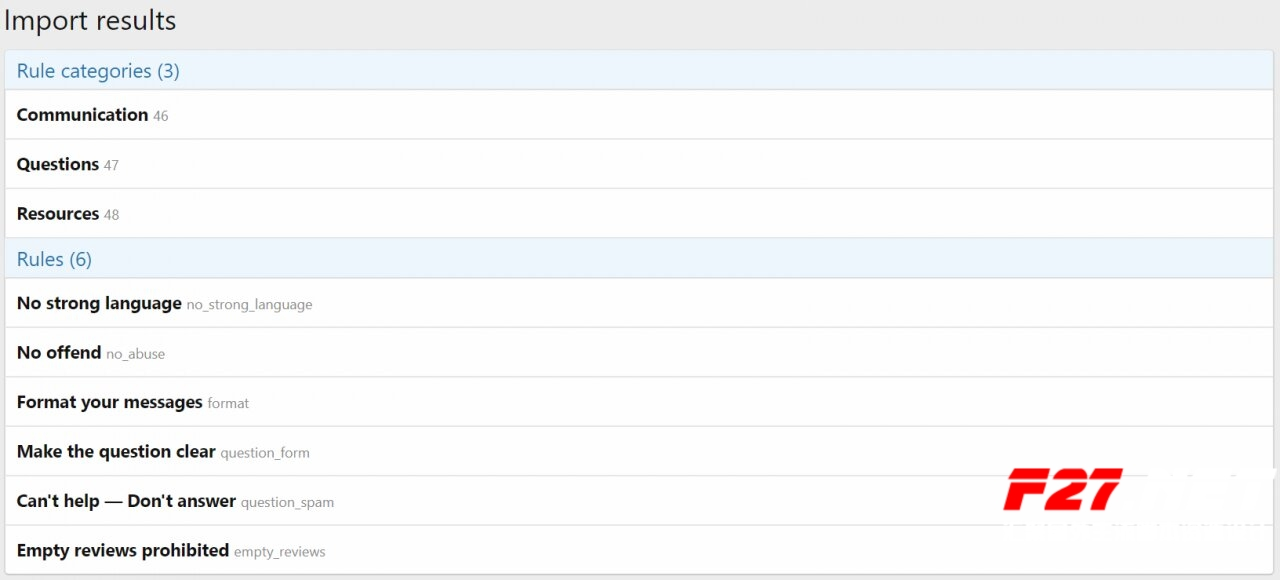
Task: Open the Communication rule category
Action: point(82,115)
